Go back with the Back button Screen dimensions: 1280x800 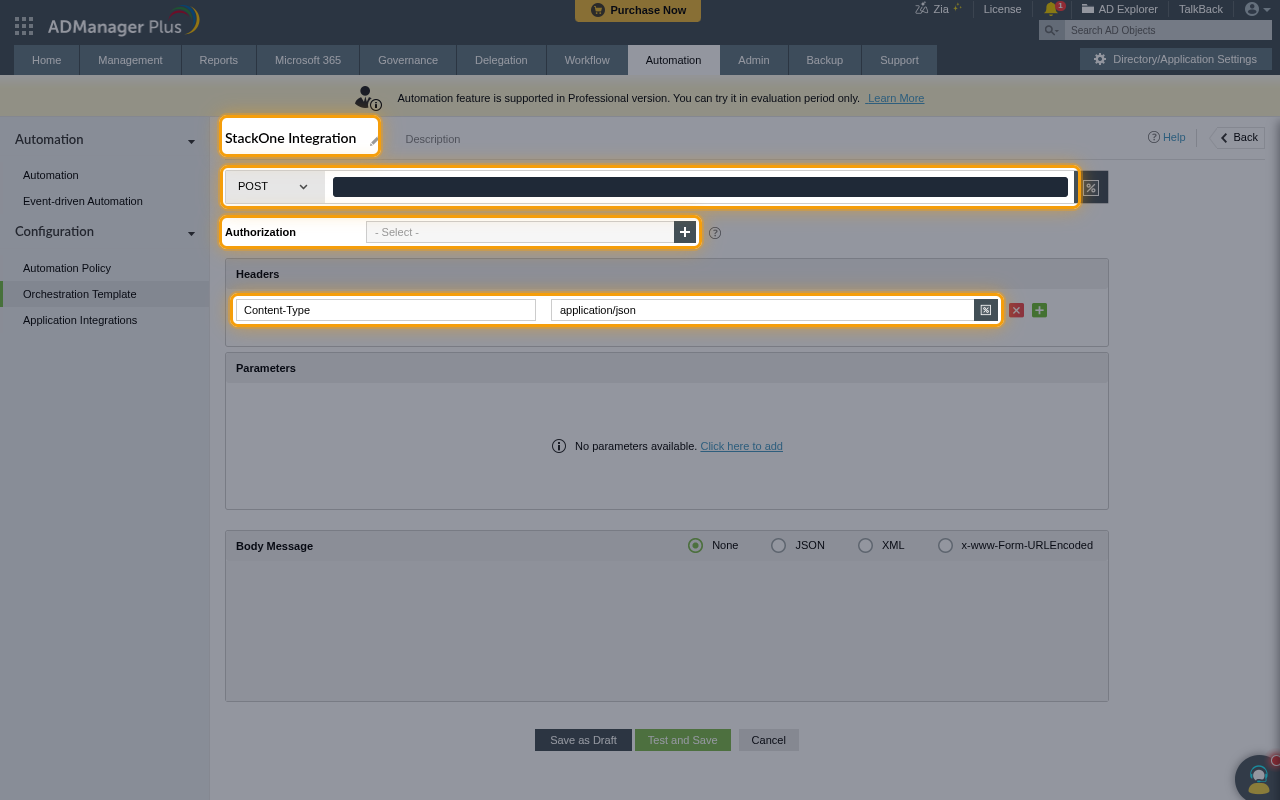point(1238,138)
